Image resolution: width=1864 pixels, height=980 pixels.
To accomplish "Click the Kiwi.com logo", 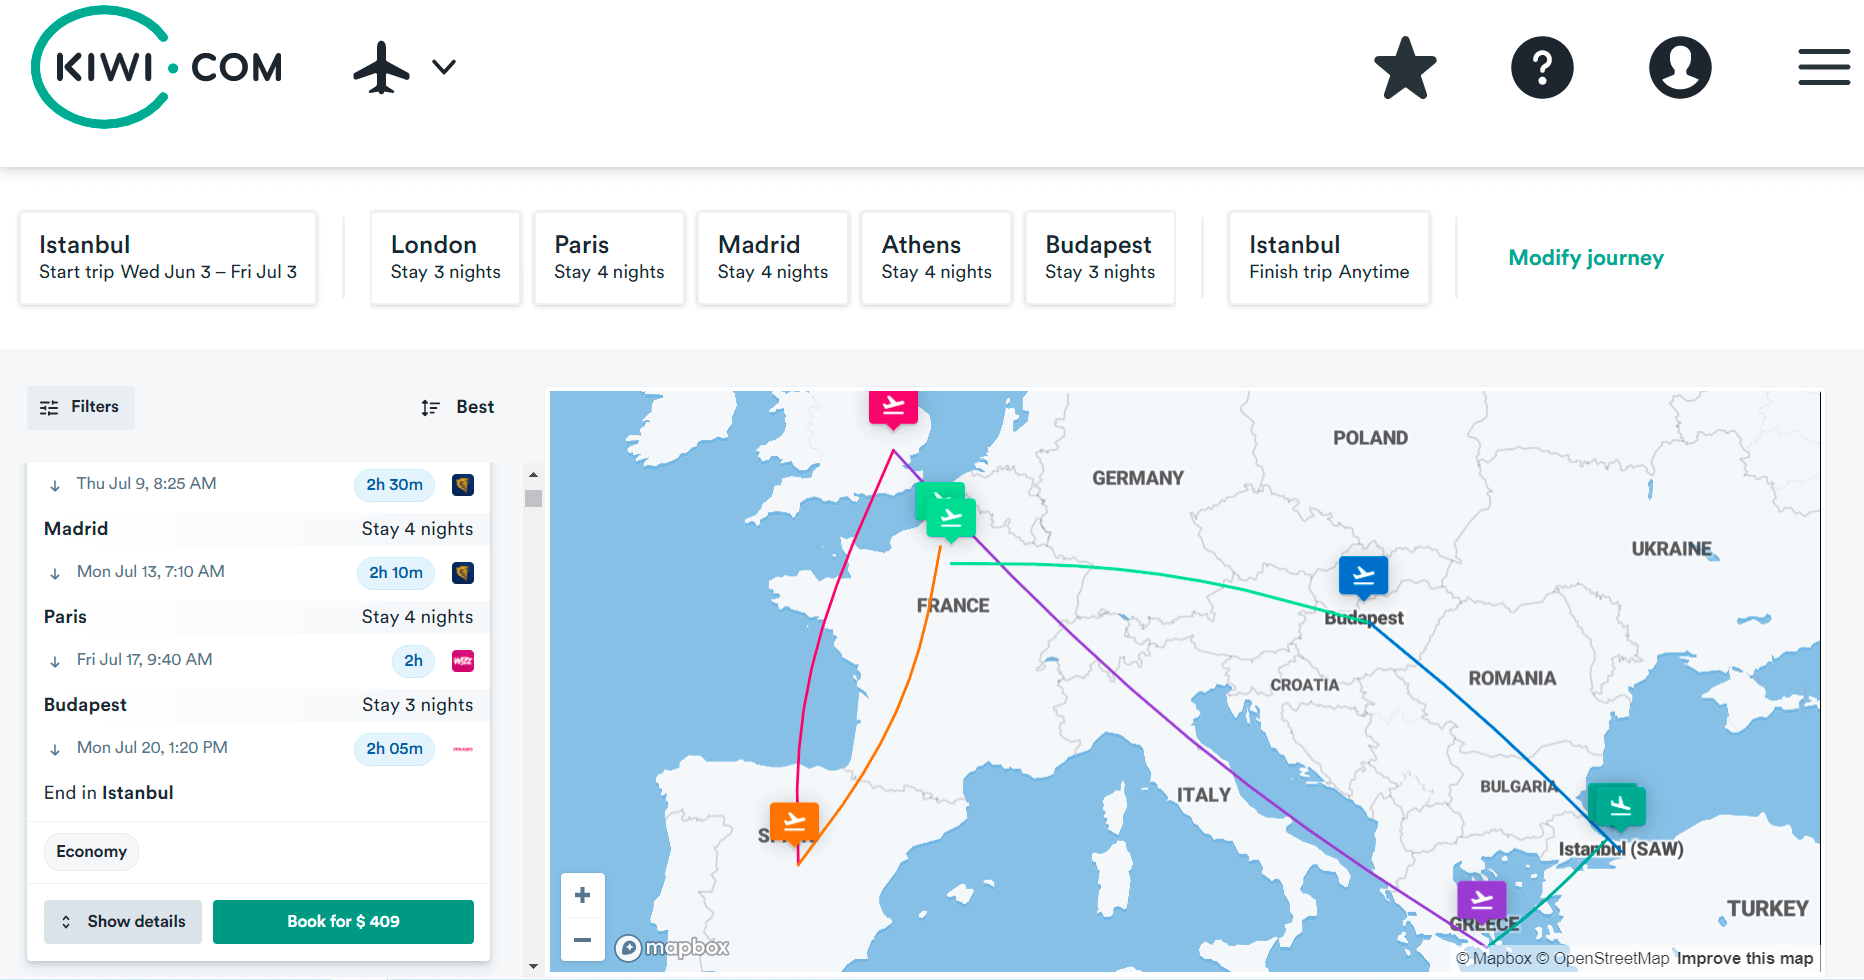I will click(157, 67).
